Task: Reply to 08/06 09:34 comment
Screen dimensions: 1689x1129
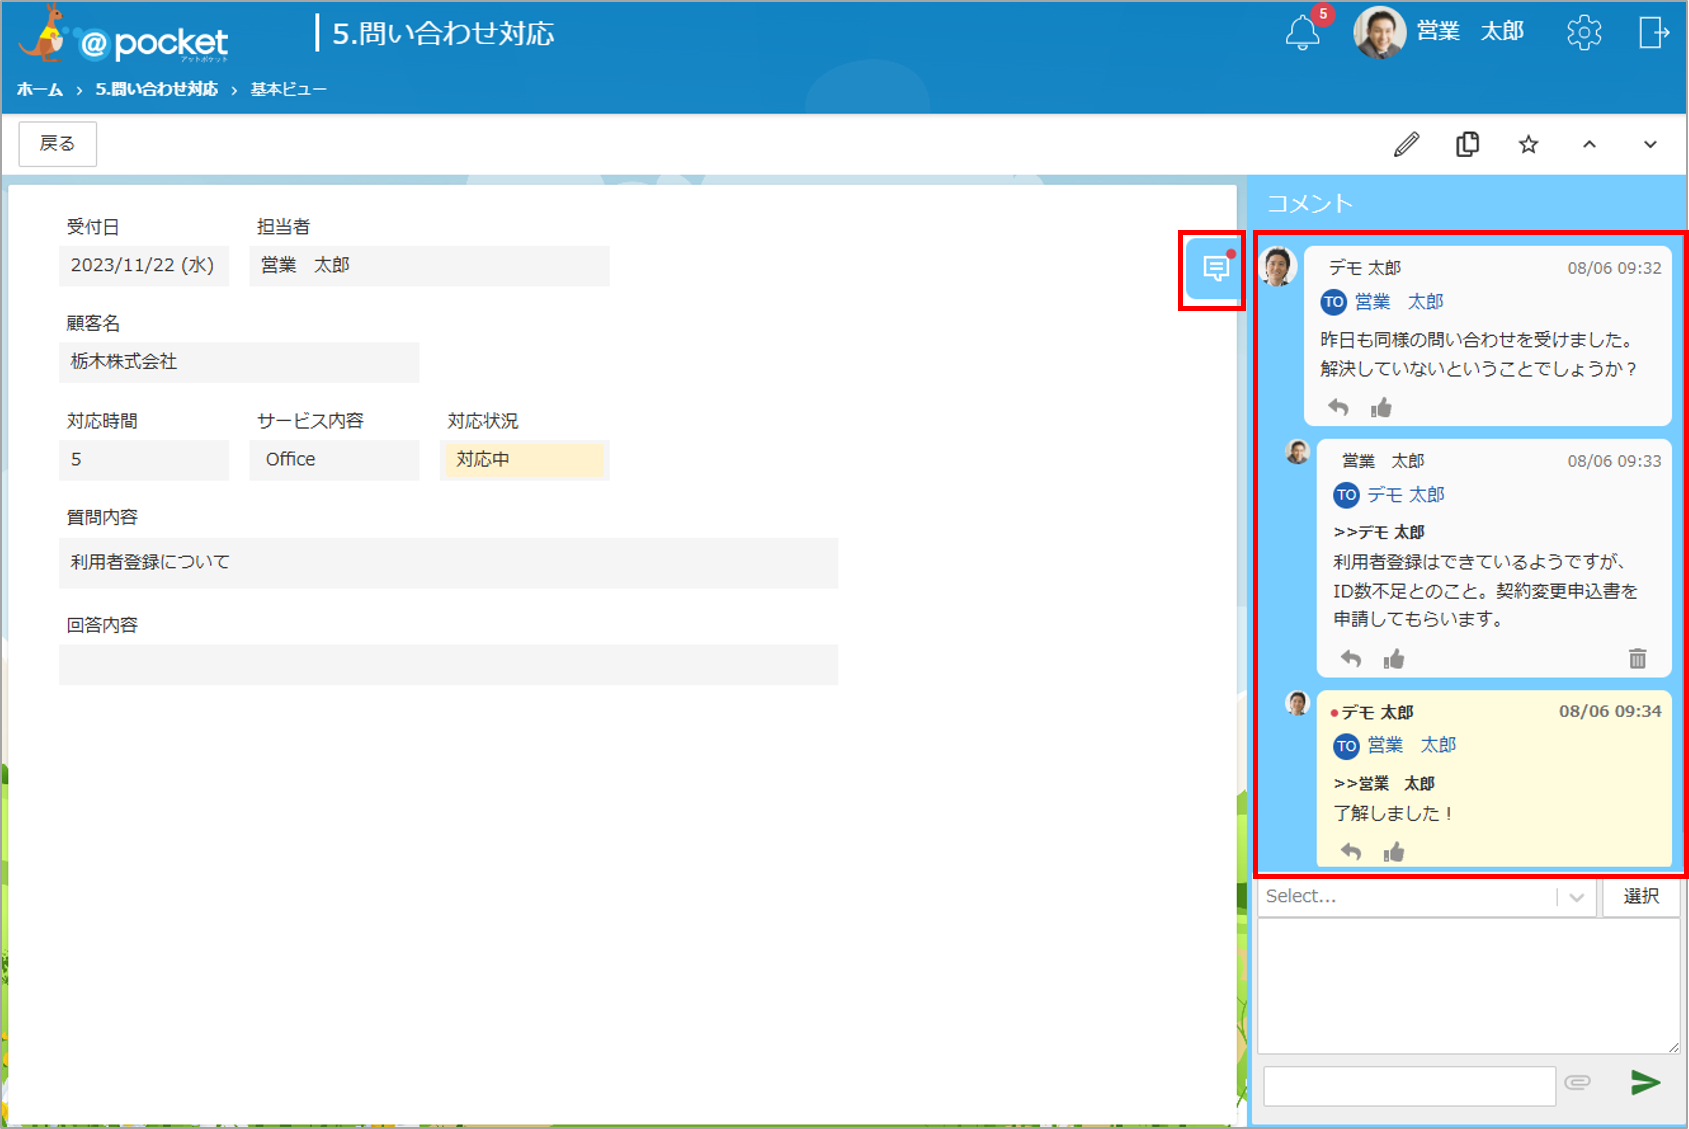Action: [x=1351, y=851]
